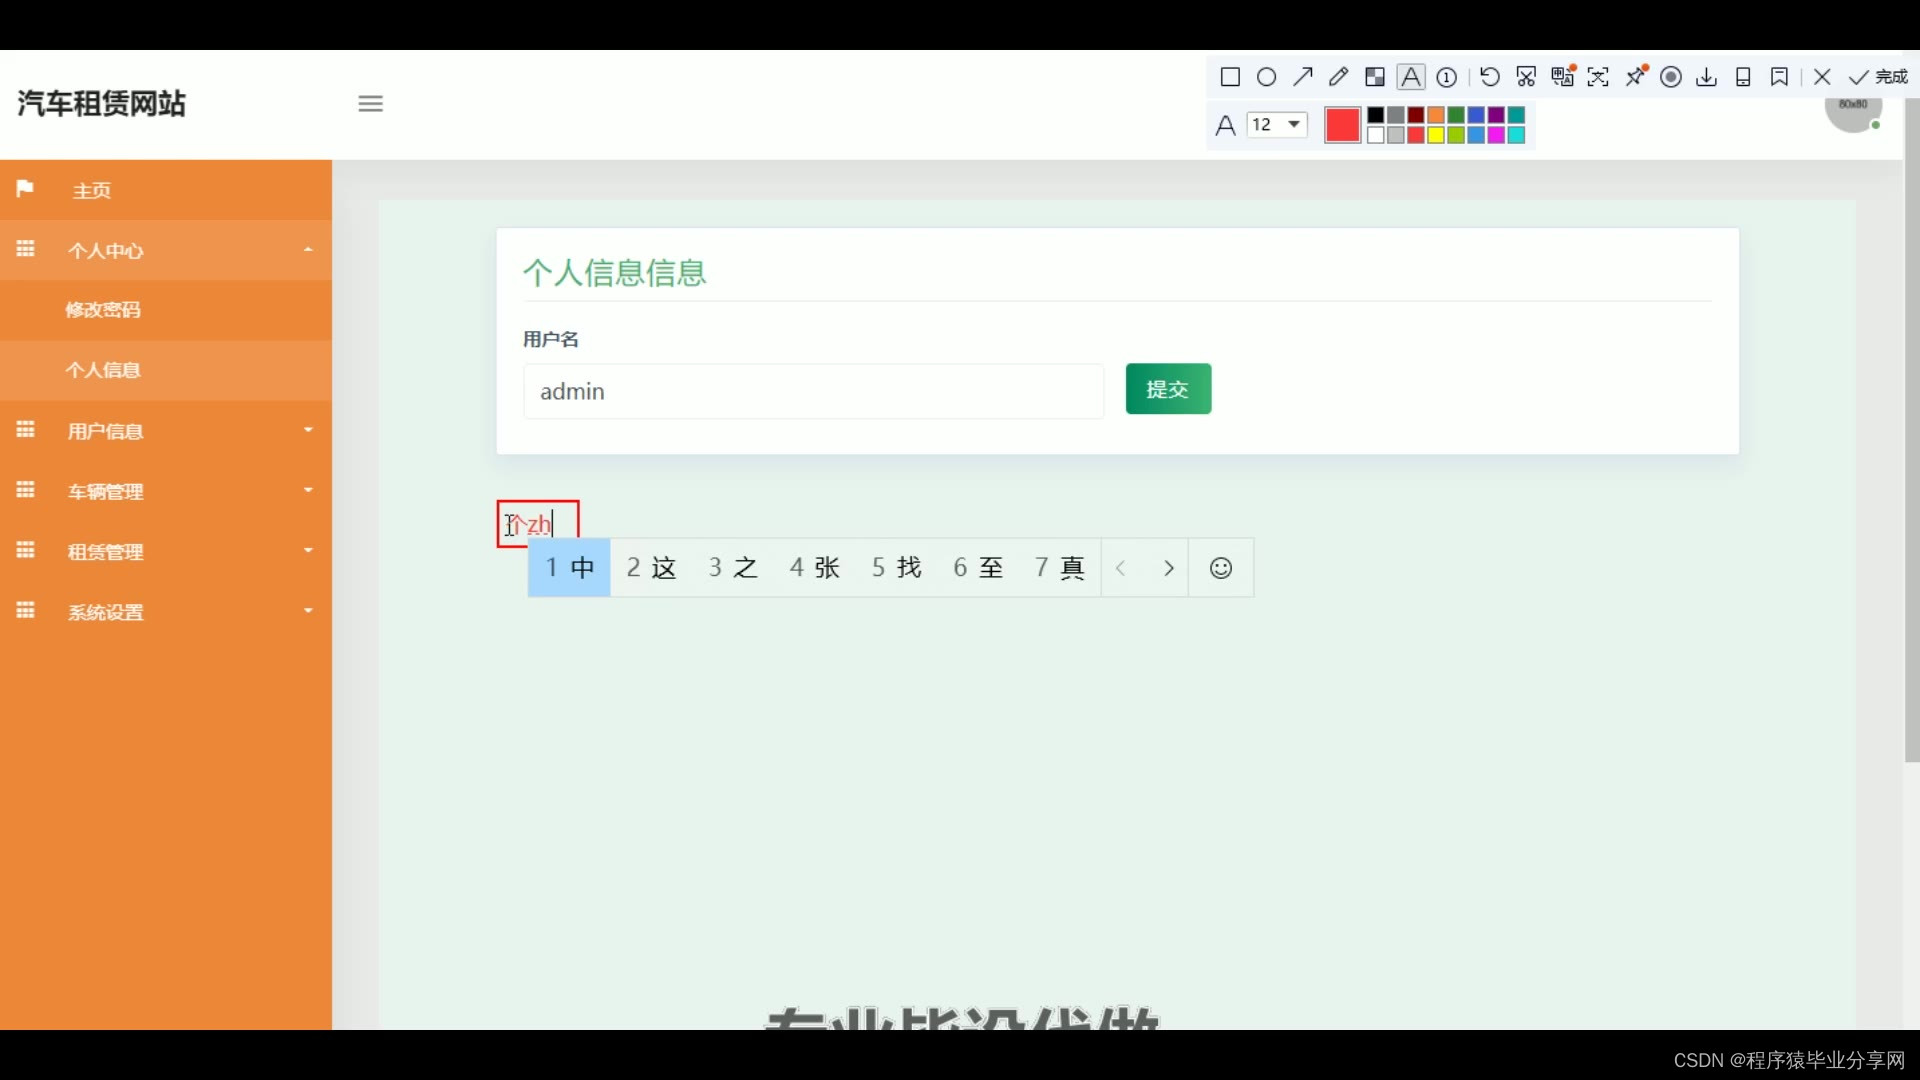Click the green 提交 button
The width and height of the screenshot is (1920, 1080).
click(1168, 389)
